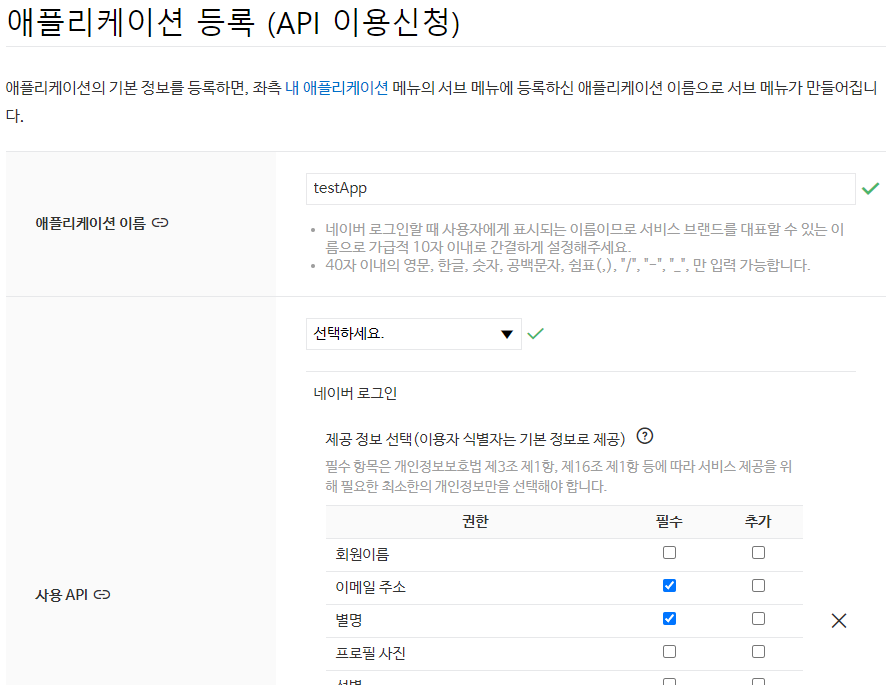Uncheck 별명 필수 checkbox

point(669,618)
